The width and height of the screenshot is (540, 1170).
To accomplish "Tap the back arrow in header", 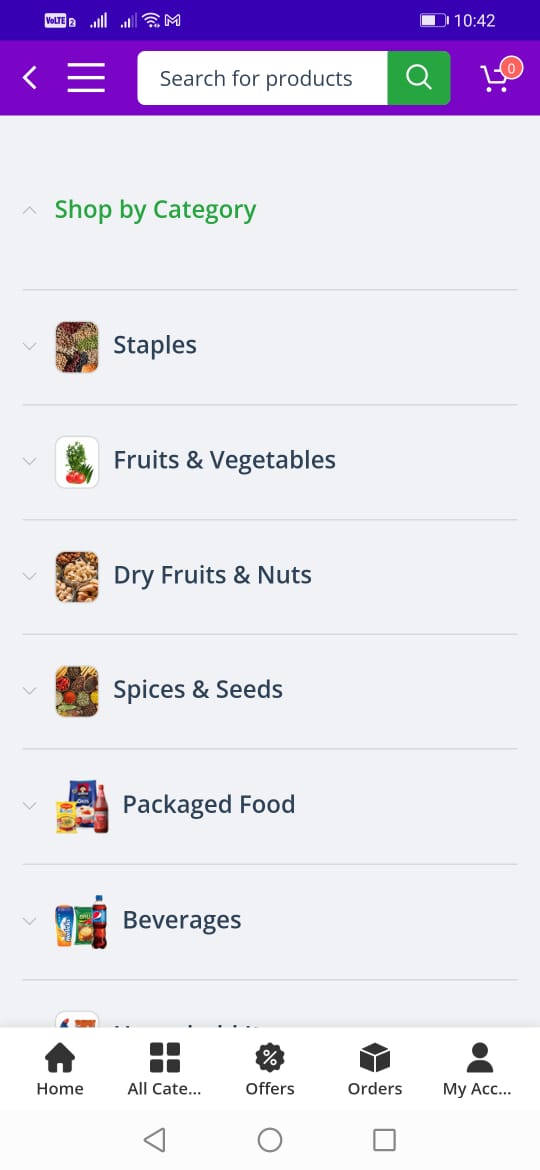I will [x=30, y=78].
